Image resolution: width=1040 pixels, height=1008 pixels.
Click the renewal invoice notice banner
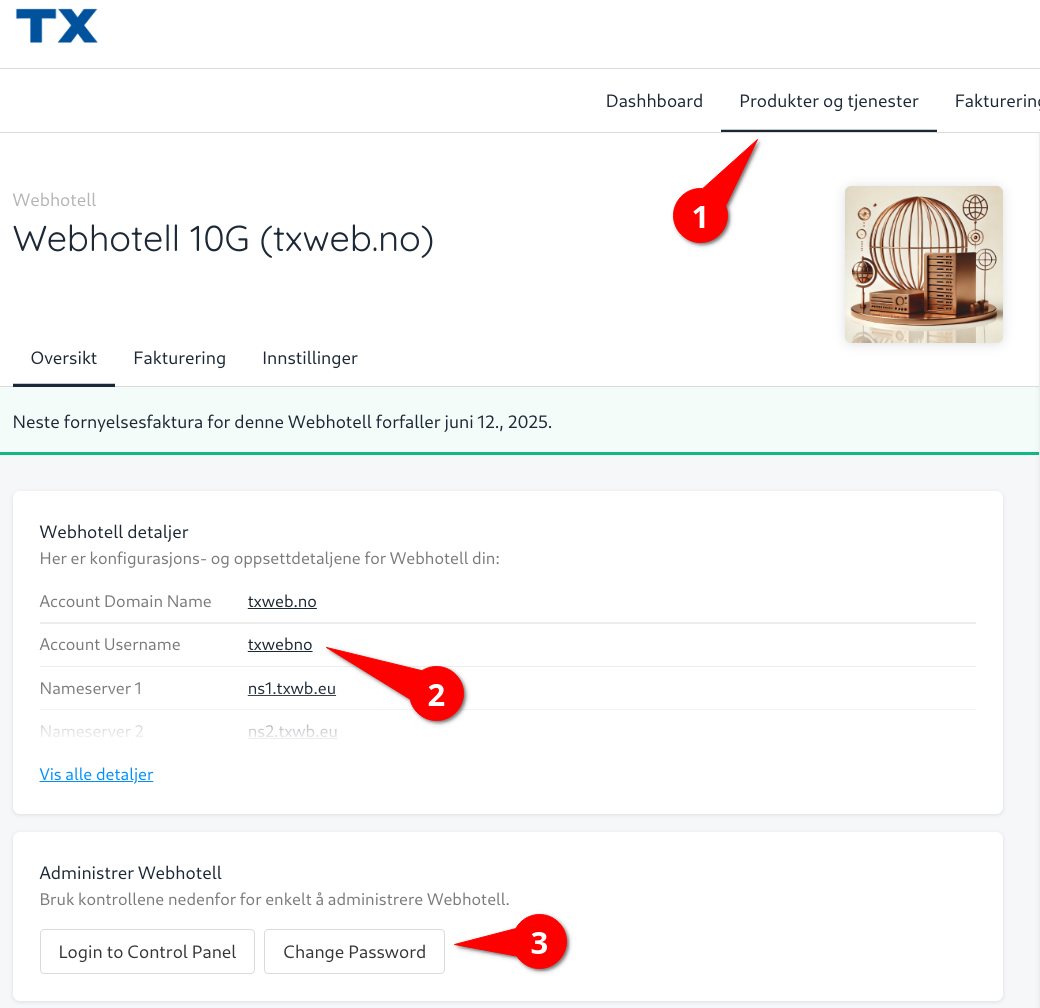pyautogui.click(x=282, y=422)
